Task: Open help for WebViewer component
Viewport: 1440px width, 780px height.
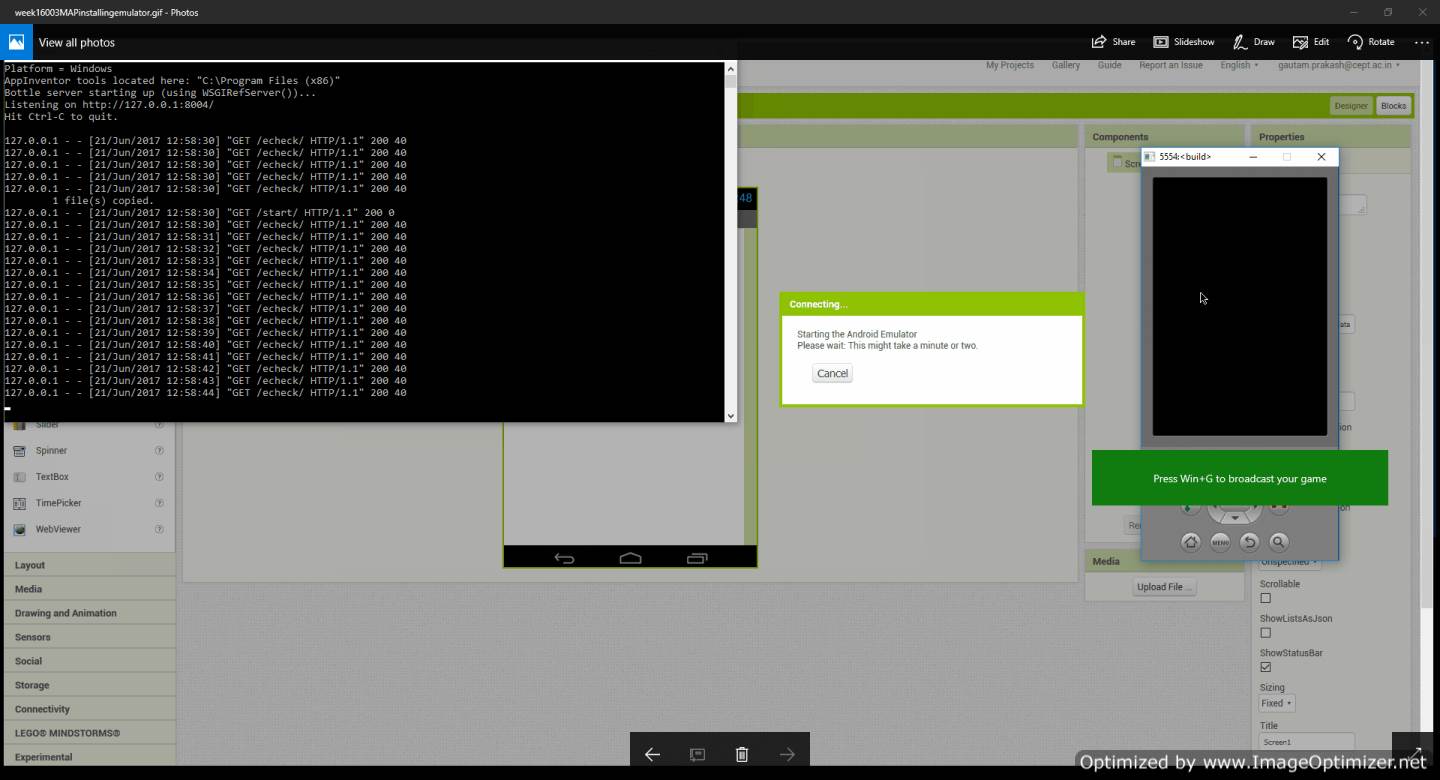Action: 159,529
